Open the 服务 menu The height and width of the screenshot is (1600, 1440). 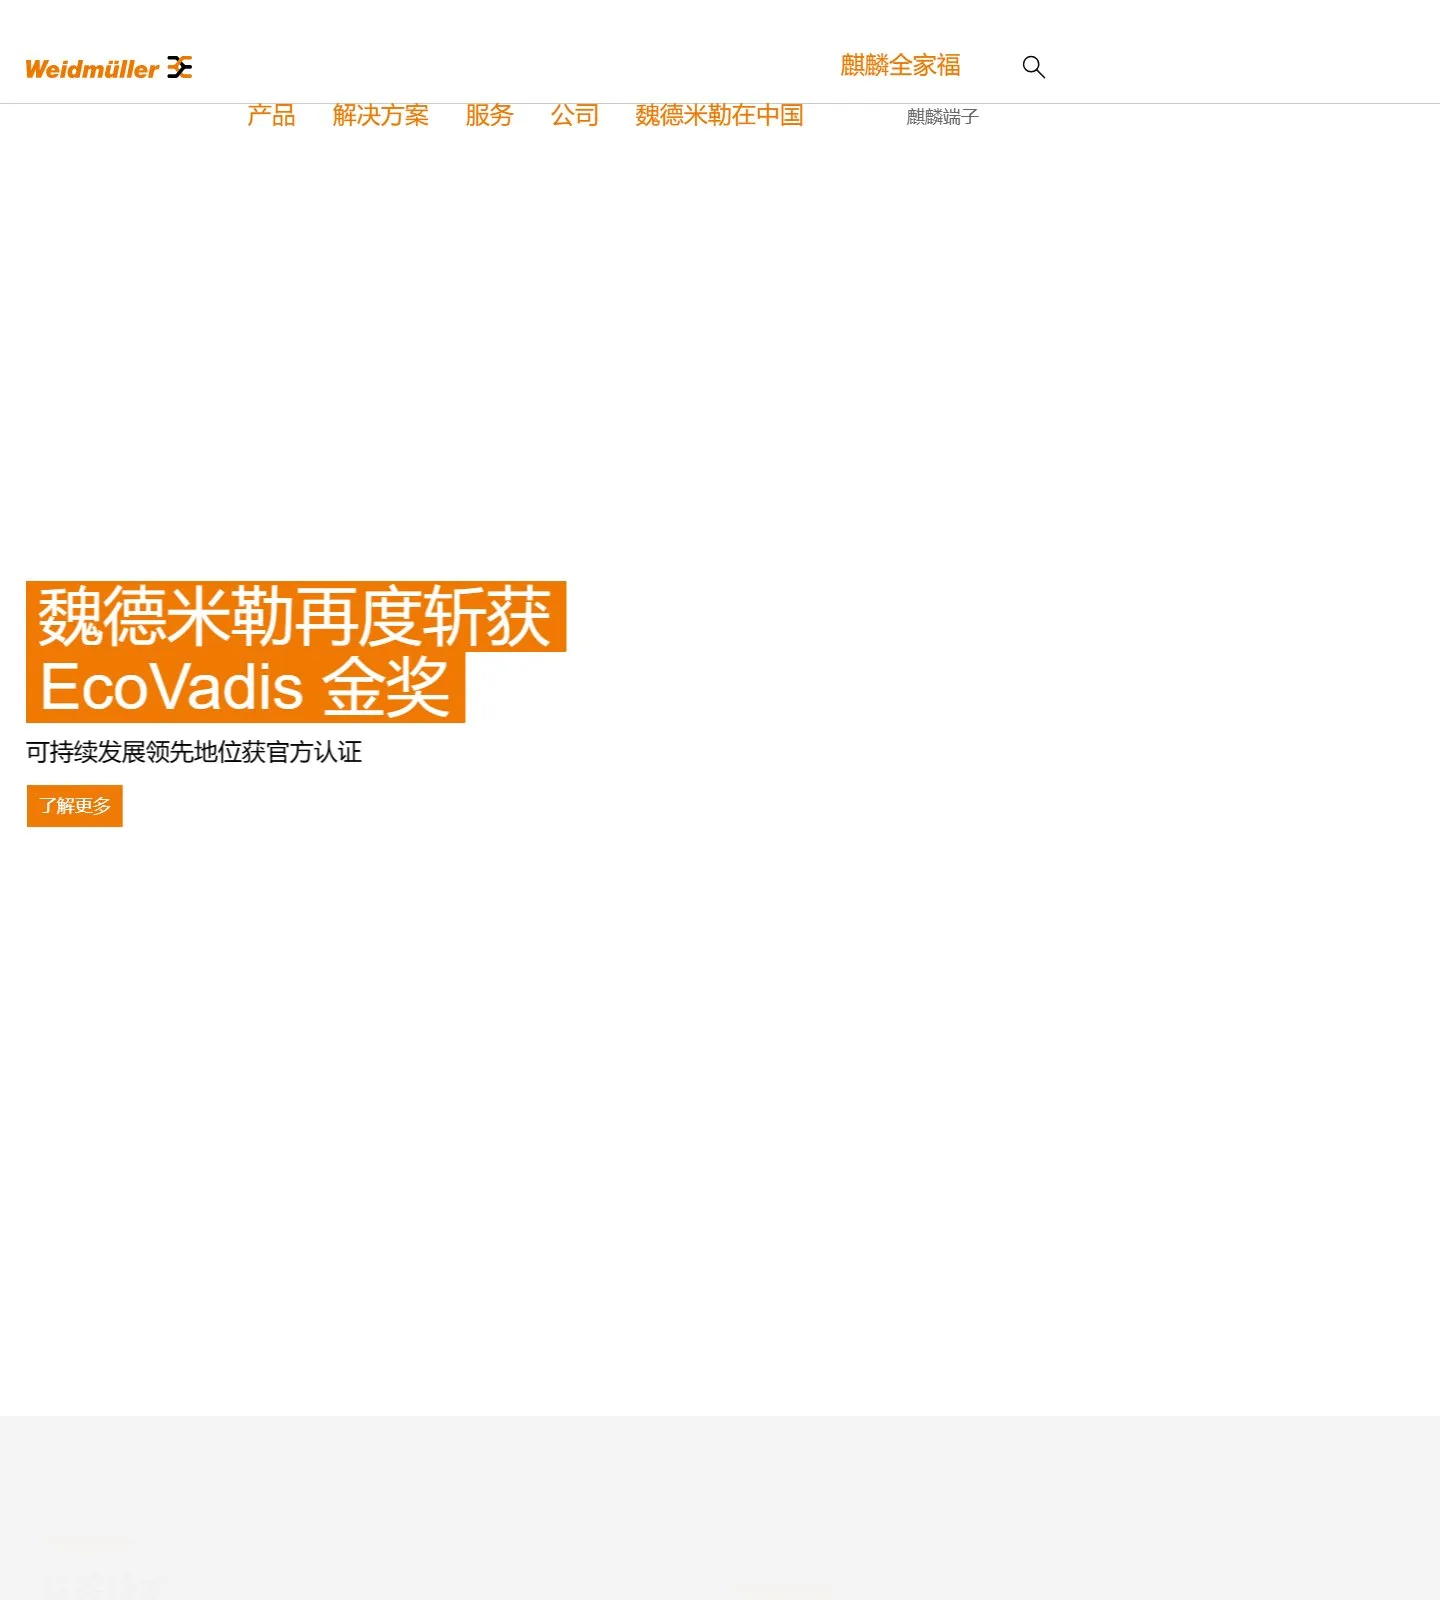(489, 116)
